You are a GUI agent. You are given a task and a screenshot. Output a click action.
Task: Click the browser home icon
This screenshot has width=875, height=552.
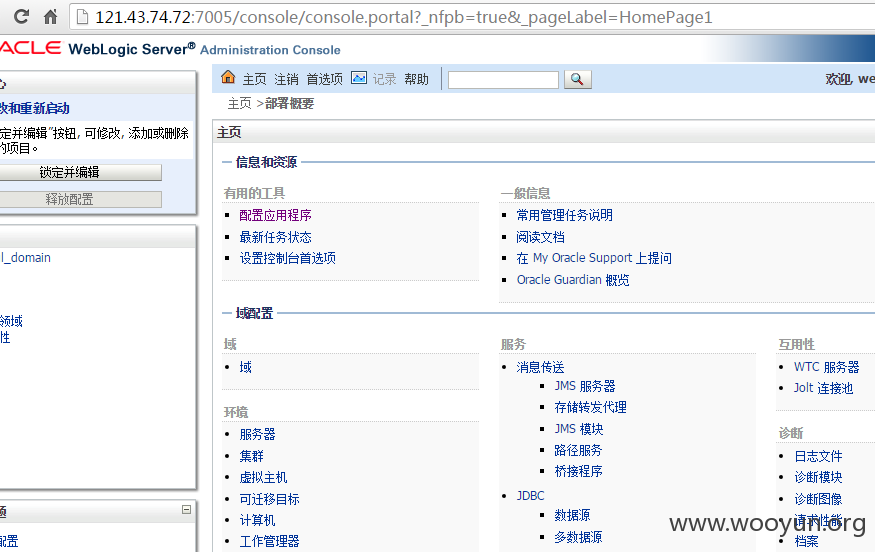click(51, 17)
